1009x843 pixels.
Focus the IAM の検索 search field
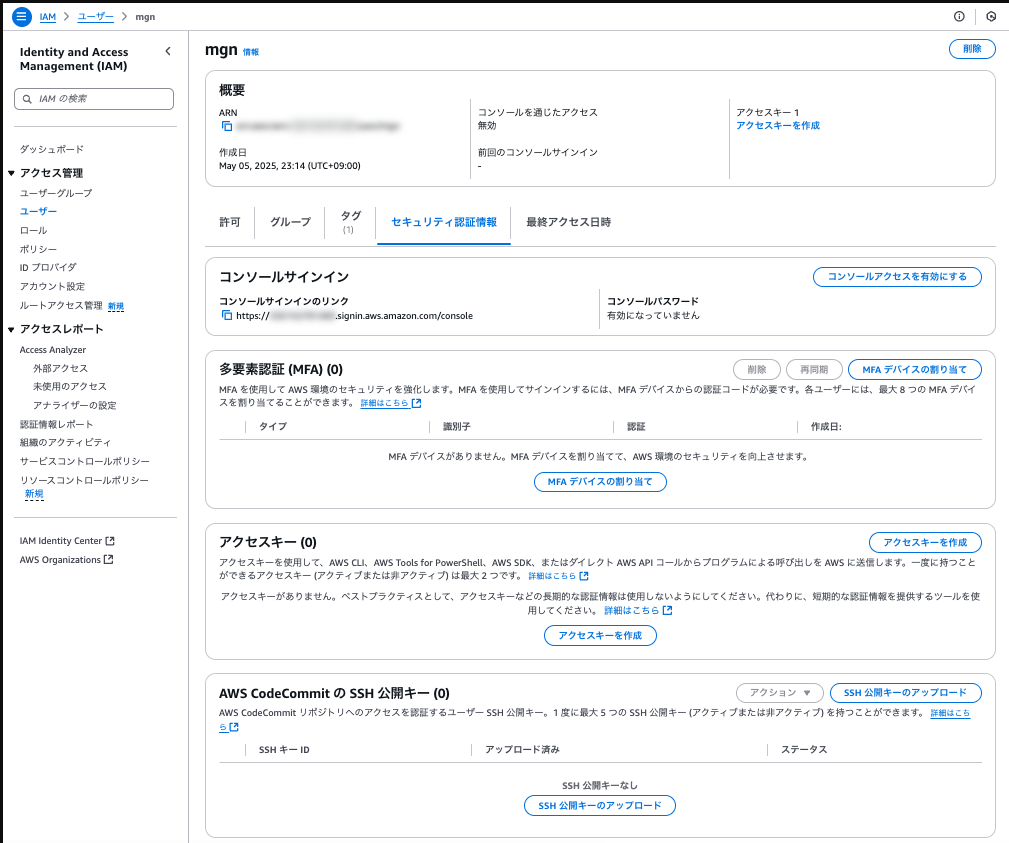(94, 99)
